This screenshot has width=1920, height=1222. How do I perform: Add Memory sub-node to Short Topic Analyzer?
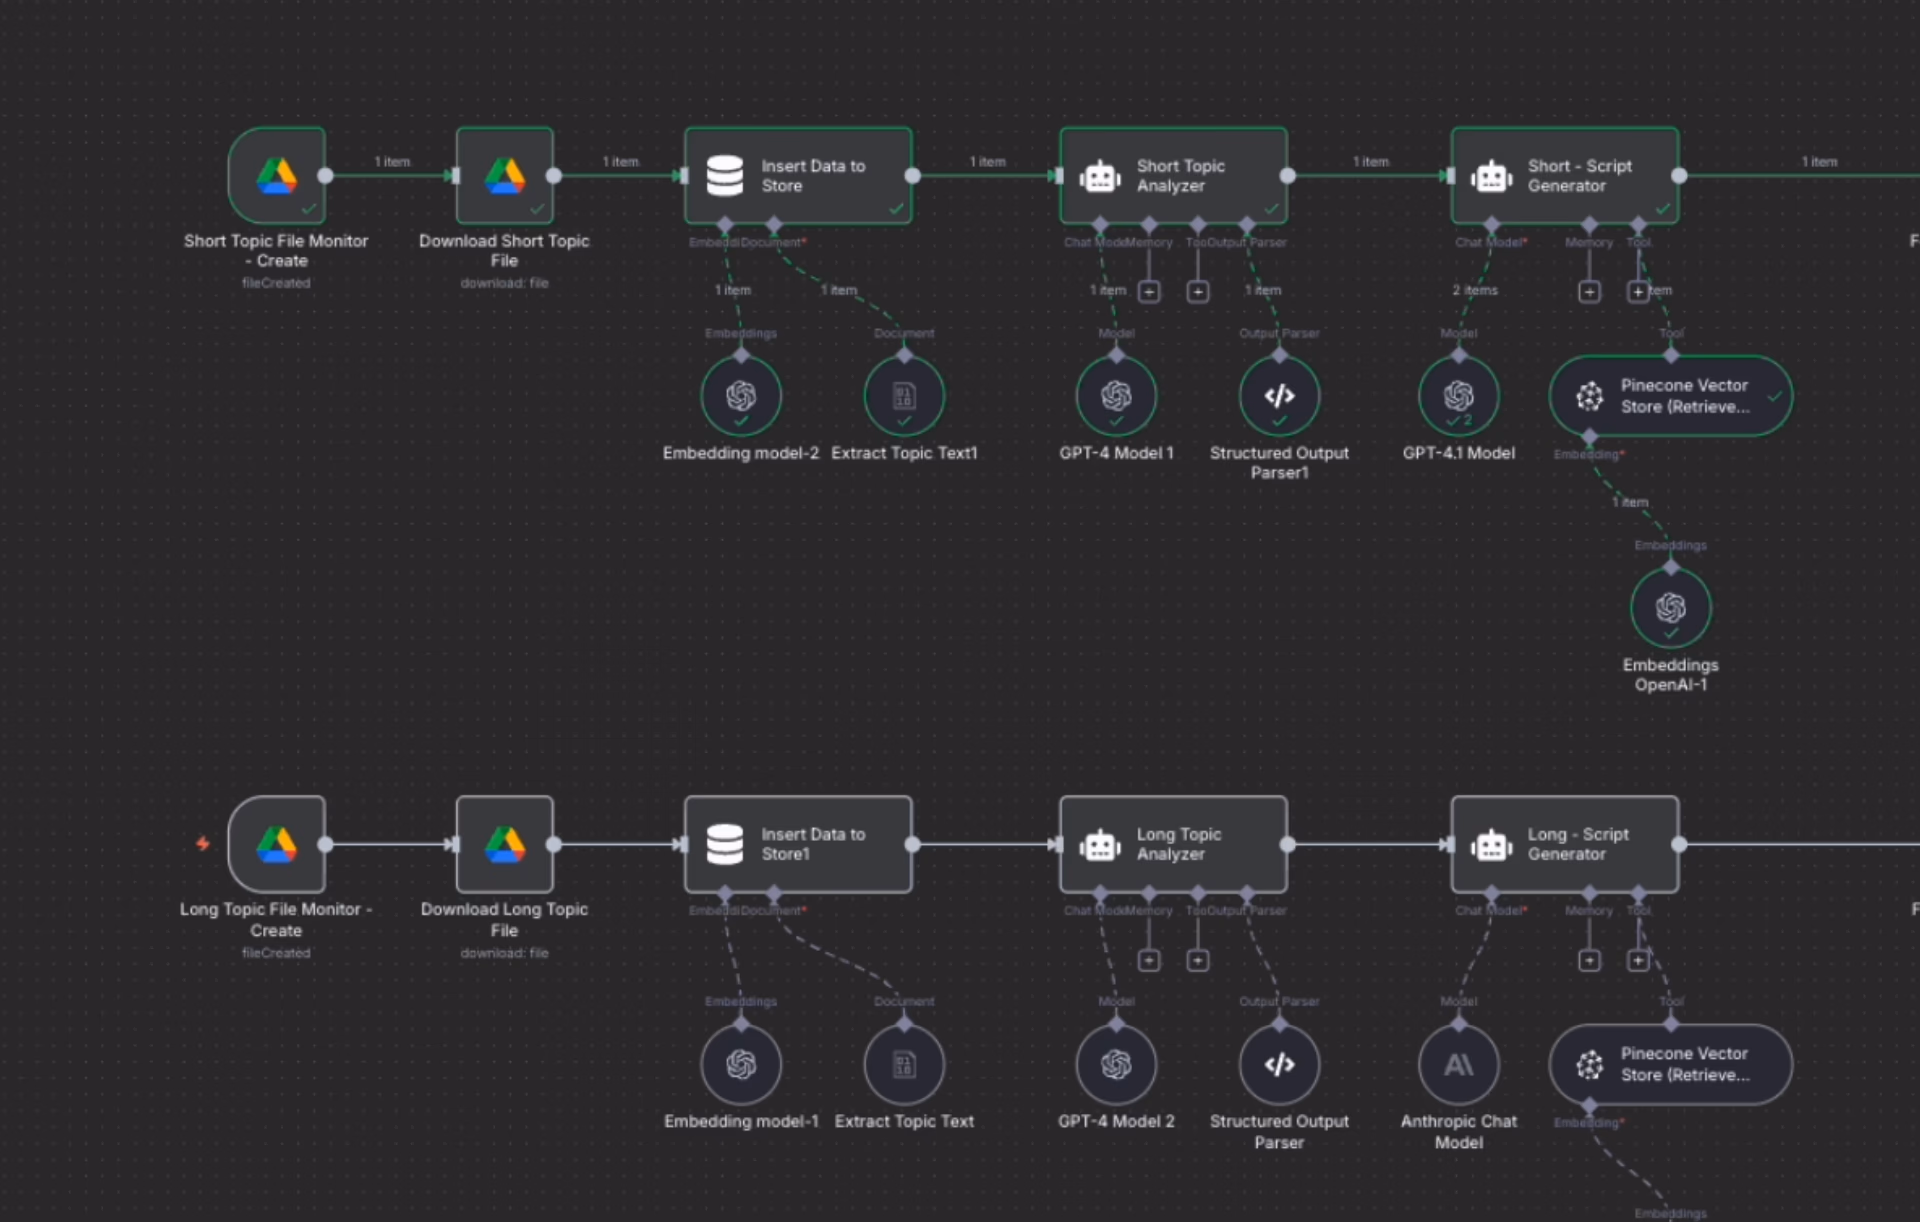click(x=1149, y=292)
